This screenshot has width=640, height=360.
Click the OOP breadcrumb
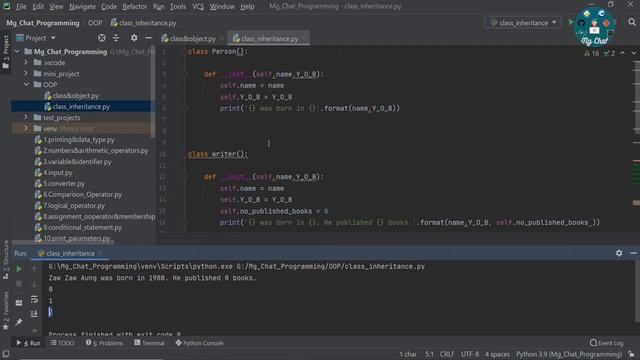[95, 23]
